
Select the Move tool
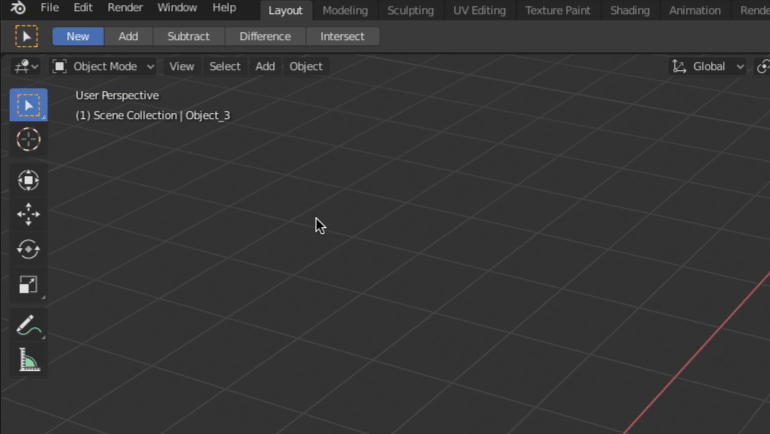click(x=28, y=215)
